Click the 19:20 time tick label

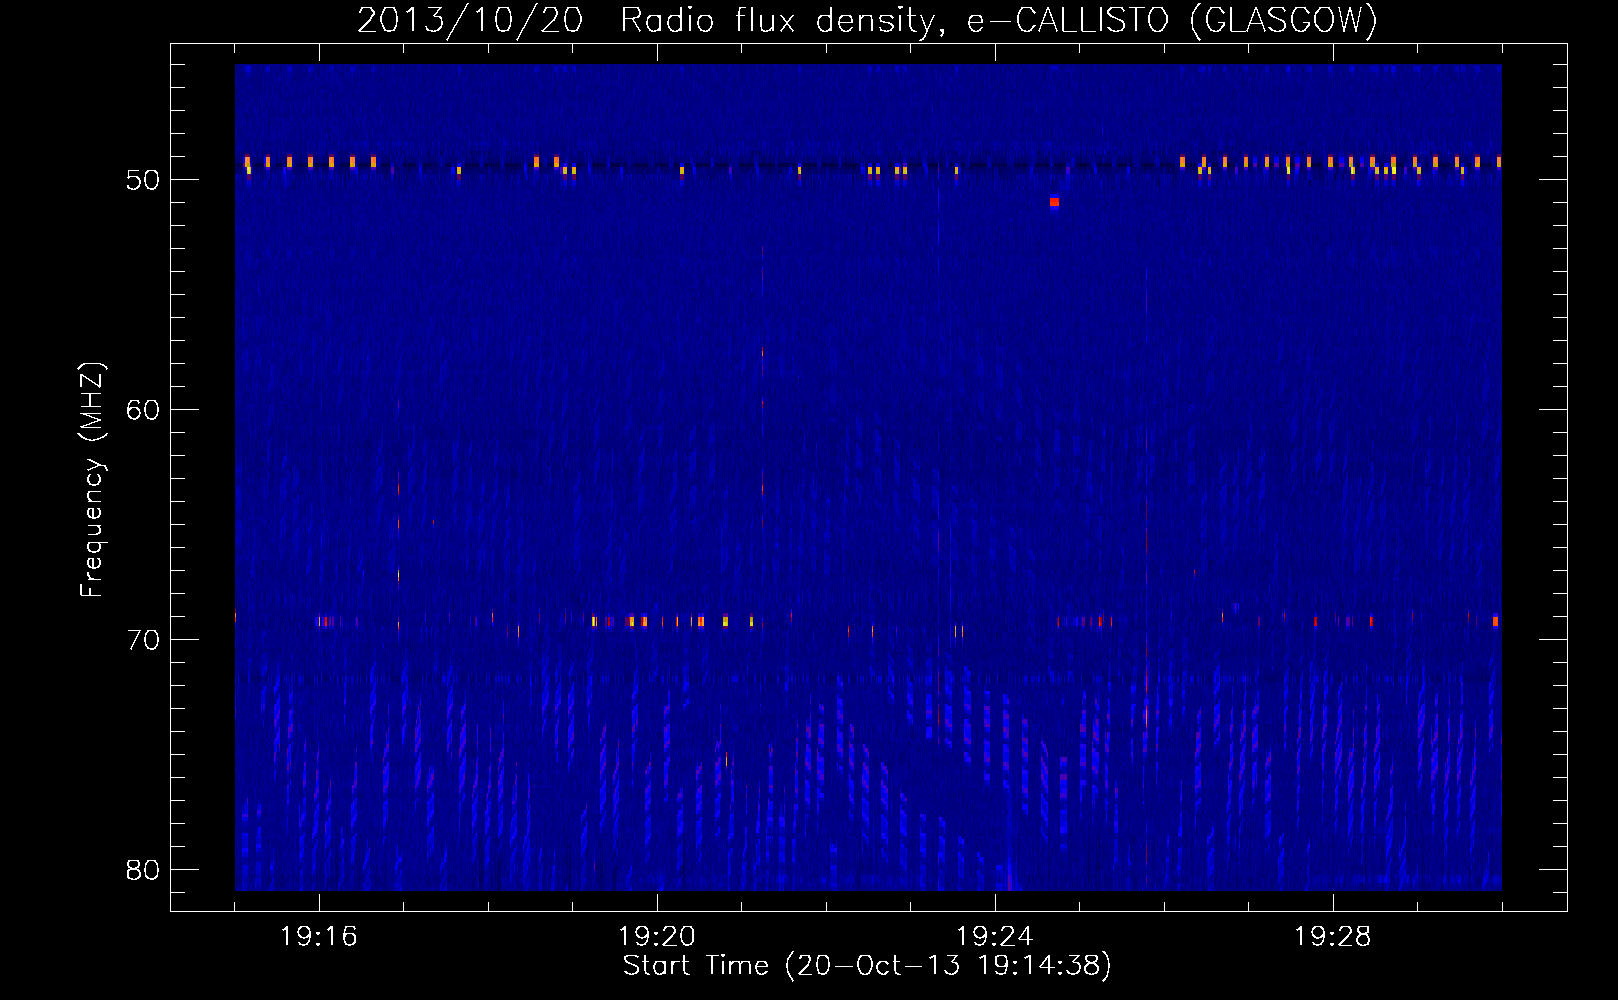pyautogui.click(x=657, y=936)
